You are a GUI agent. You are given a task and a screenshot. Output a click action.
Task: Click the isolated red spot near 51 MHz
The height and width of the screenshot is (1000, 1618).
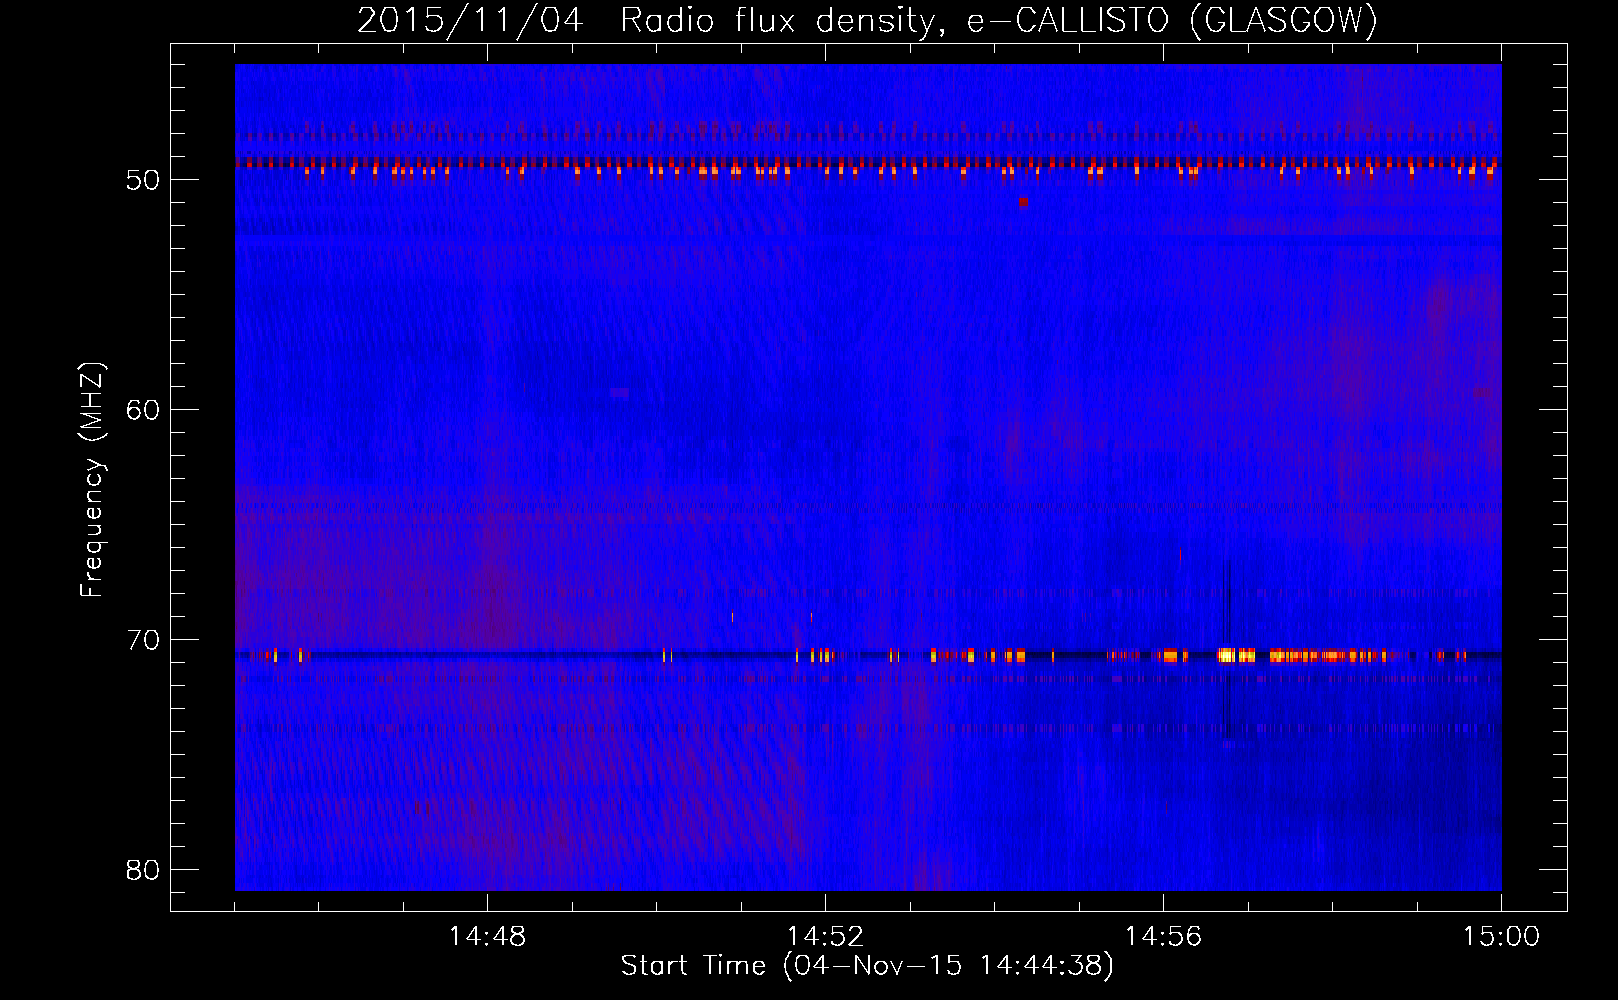click(x=1023, y=202)
